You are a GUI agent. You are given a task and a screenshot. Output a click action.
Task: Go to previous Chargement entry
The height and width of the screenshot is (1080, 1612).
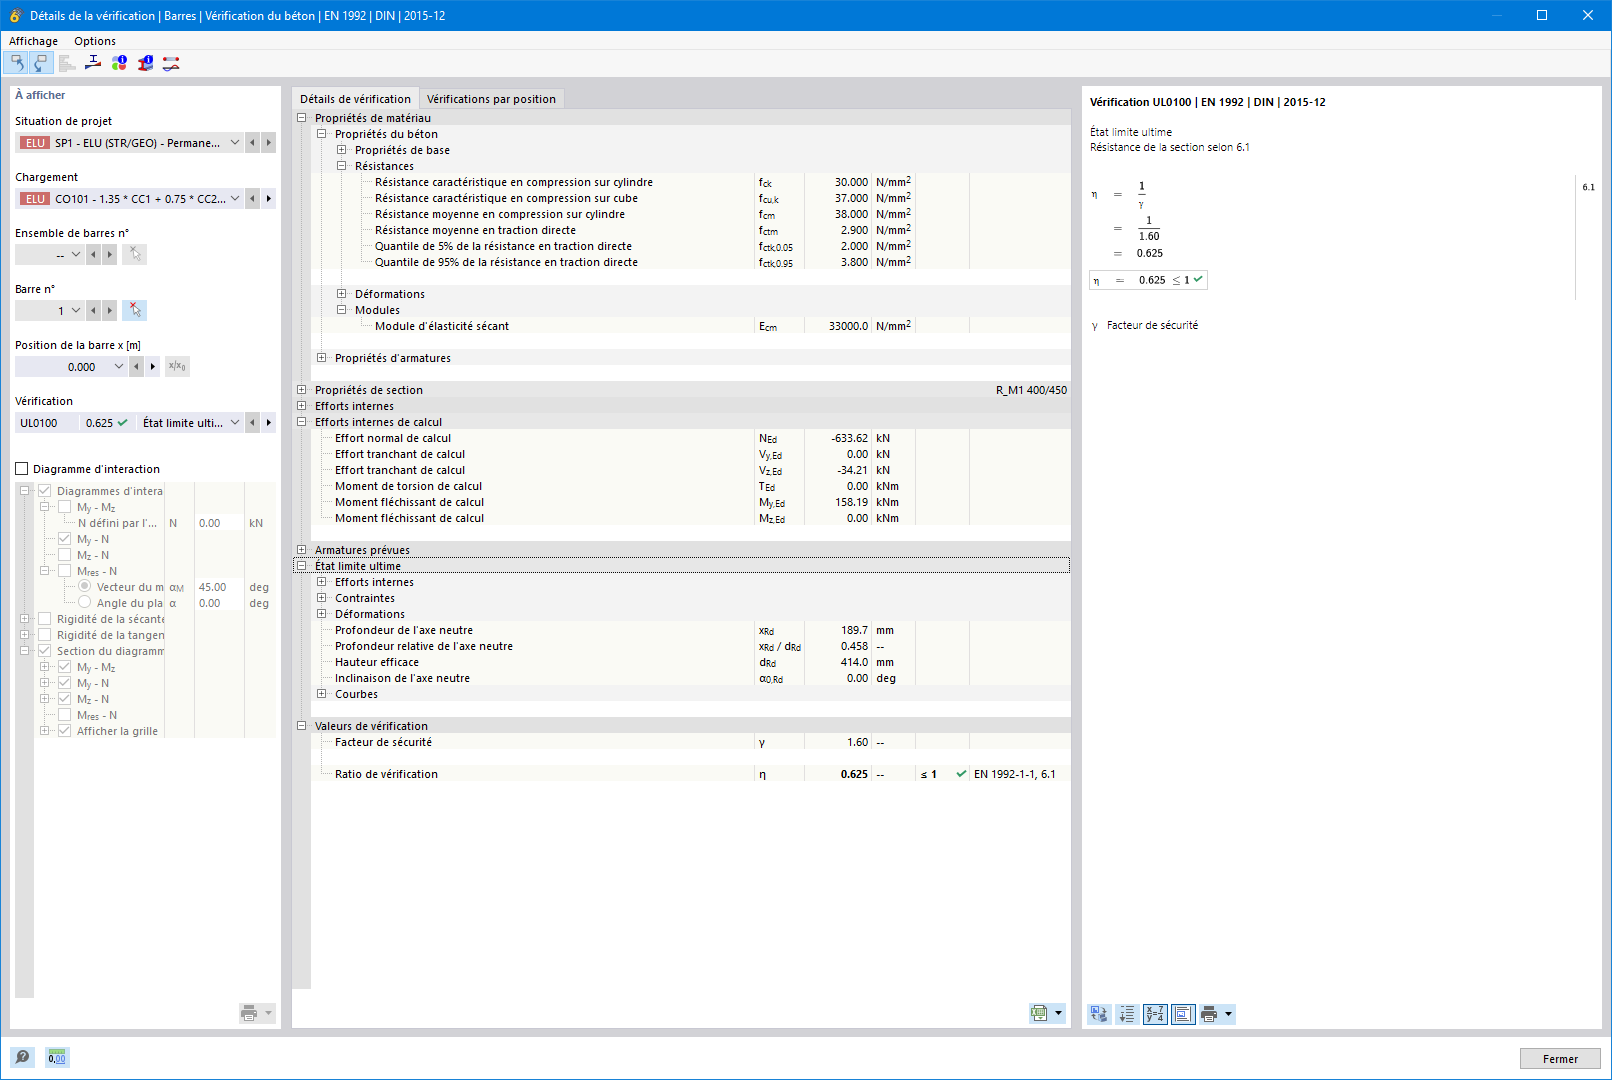coord(253,199)
